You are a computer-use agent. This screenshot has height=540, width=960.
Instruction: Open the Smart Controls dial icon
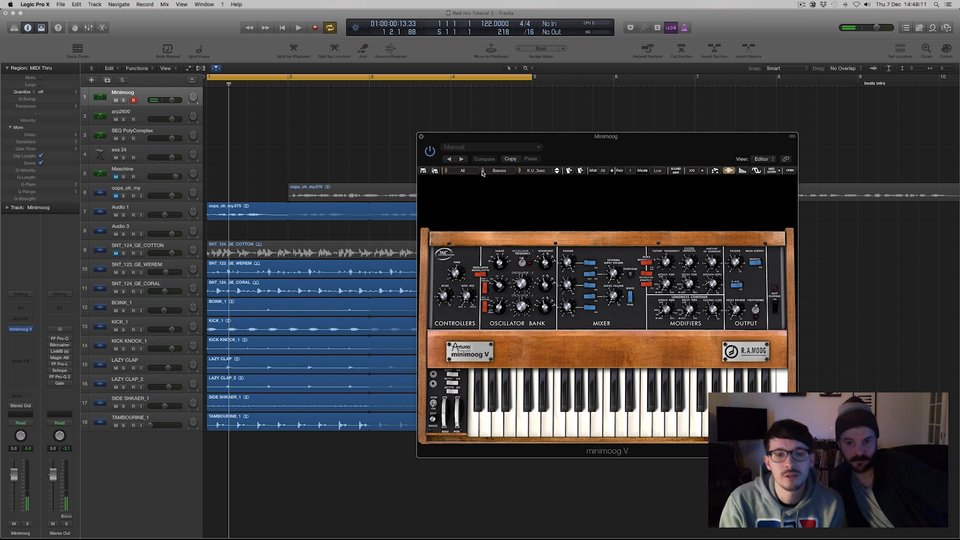pos(75,28)
